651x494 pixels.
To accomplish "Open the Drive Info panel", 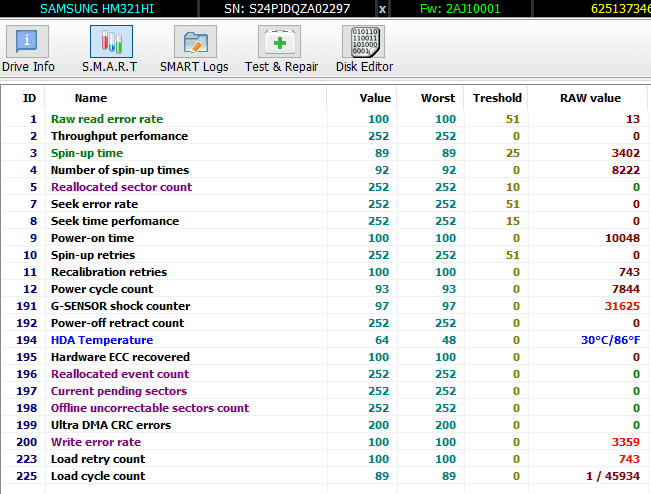I will (x=28, y=49).
